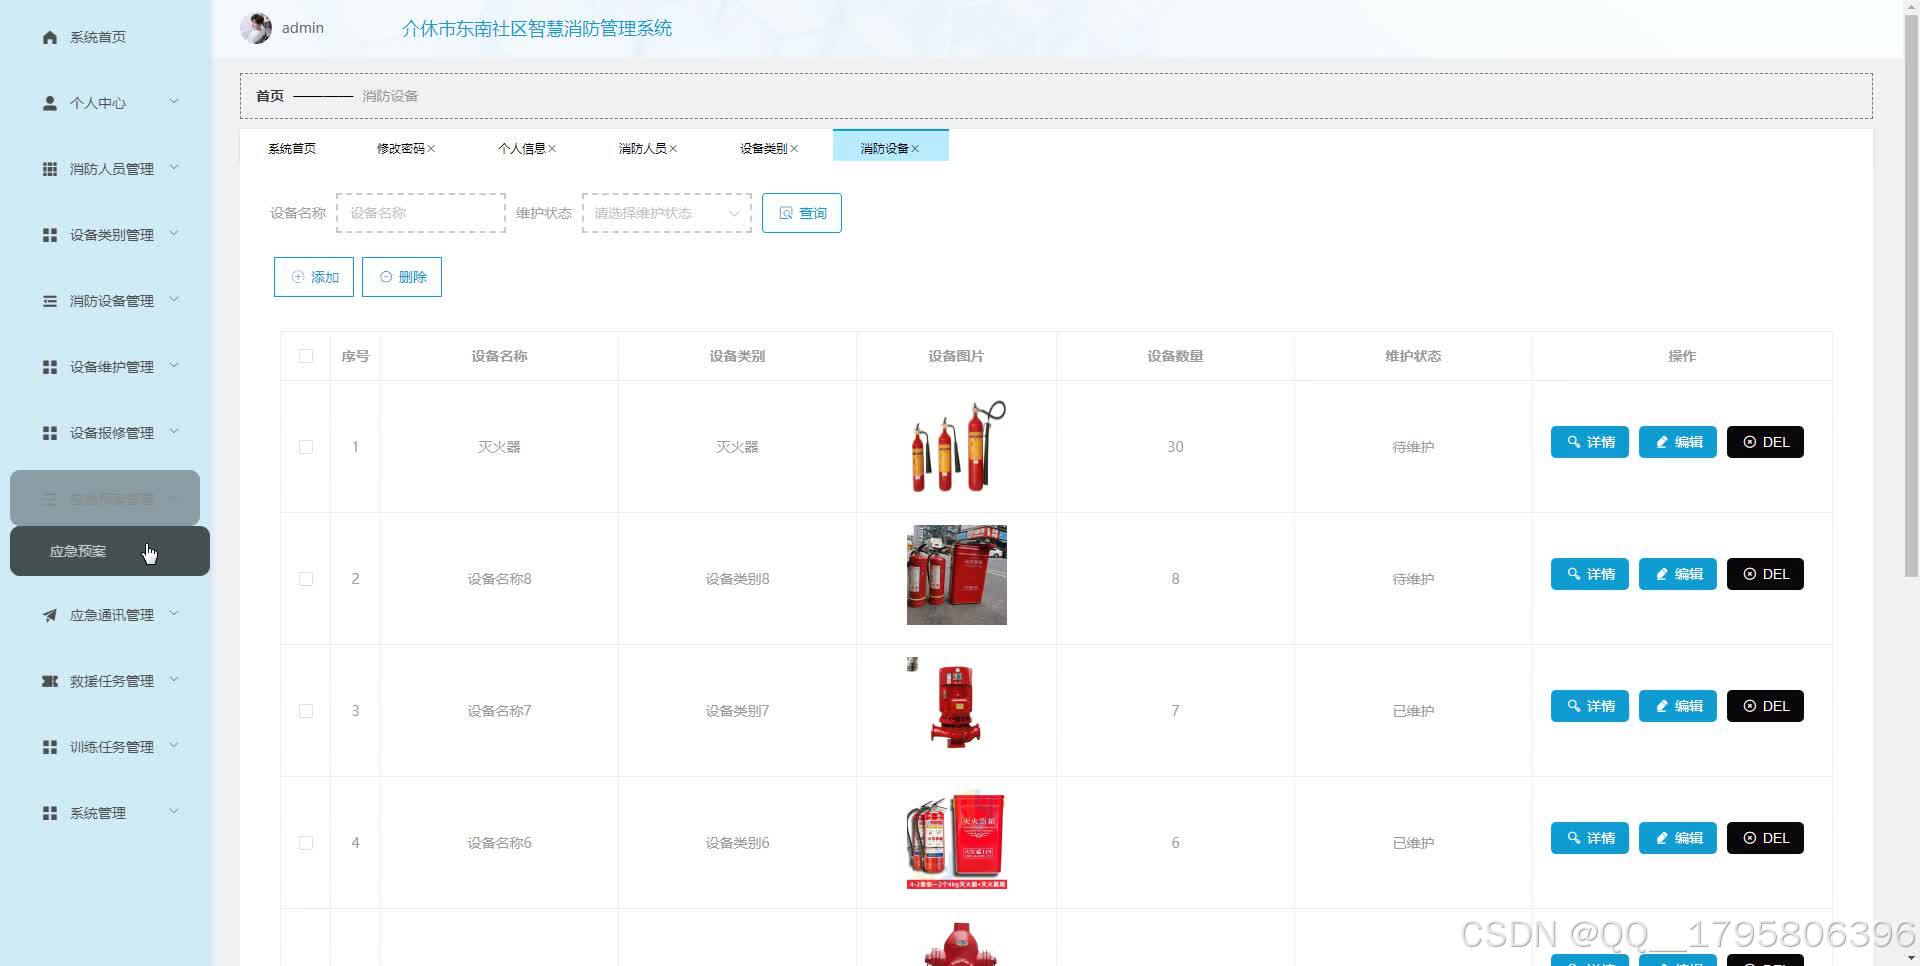The height and width of the screenshot is (966, 1920).
Task: Switch to the 设备类别 tab
Action: point(763,147)
